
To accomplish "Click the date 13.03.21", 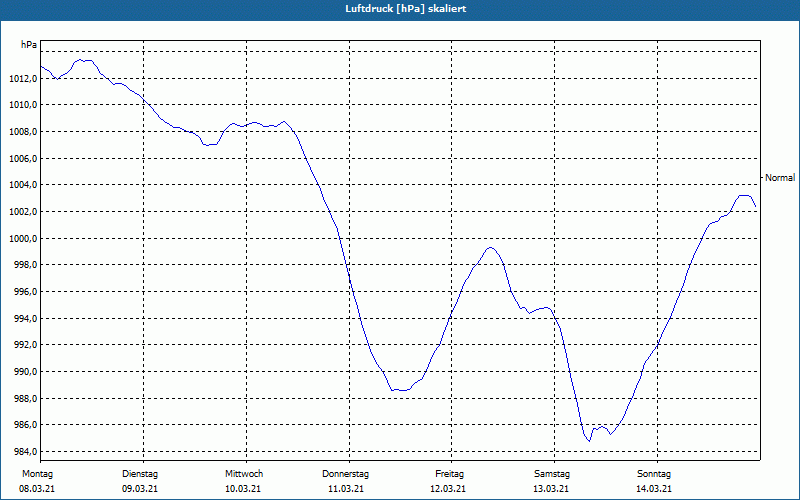I will 551,489.
